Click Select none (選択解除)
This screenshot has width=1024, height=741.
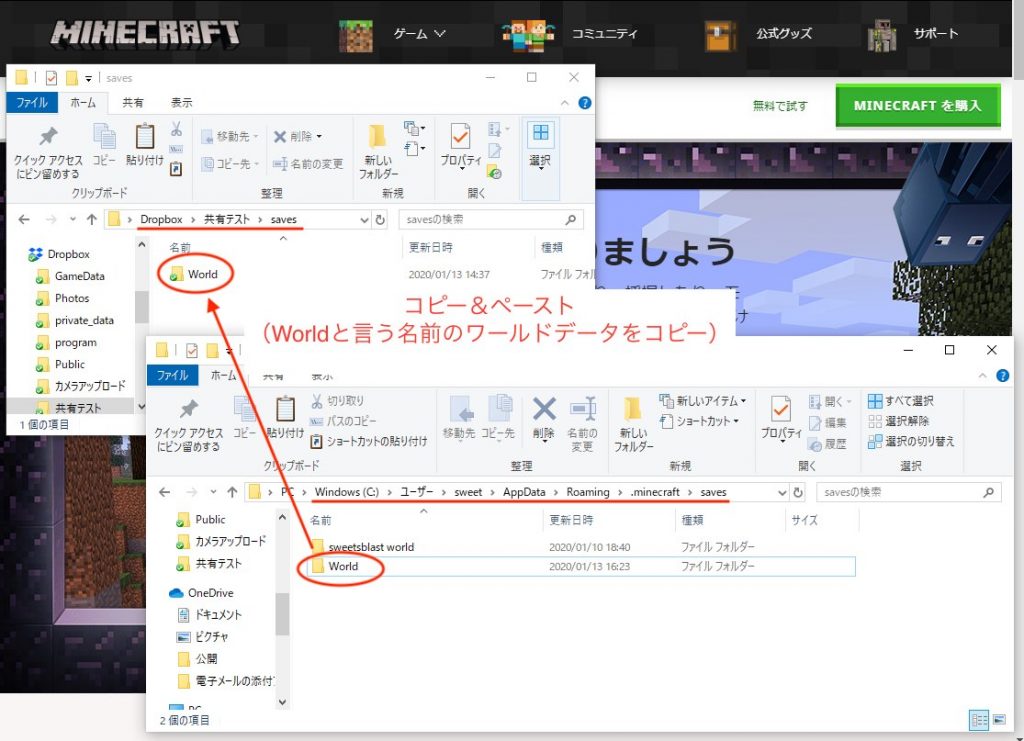(x=899, y=421)
